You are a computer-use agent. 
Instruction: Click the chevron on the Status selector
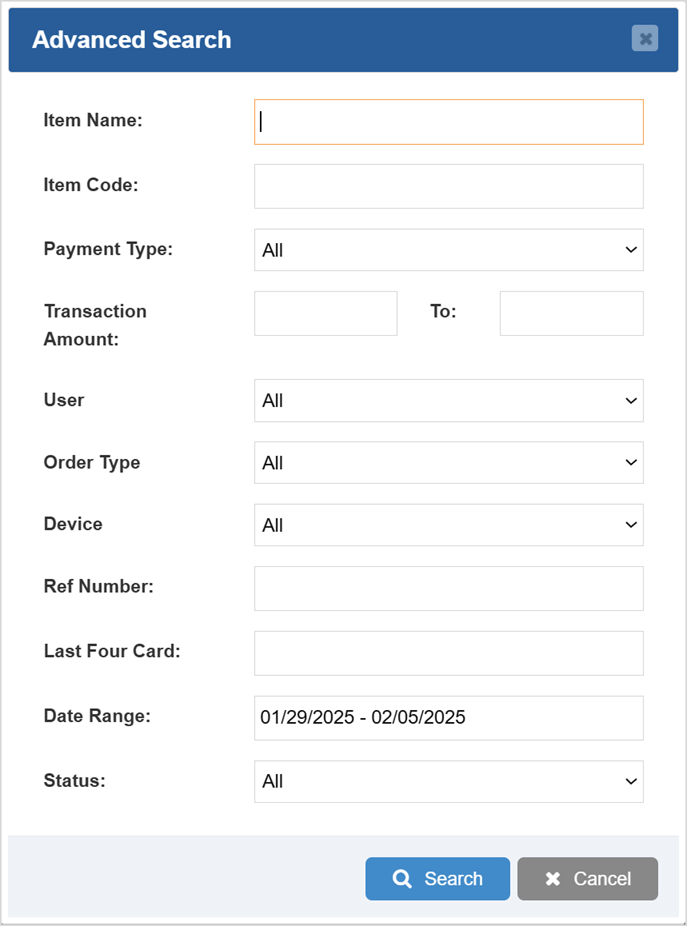tap(630, 781)
